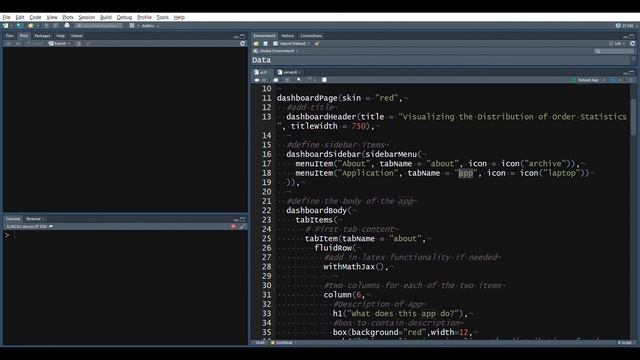Click the back navigation arrow in editor
The image size is (640, 360).
pyautogui.click(x=257, y=80)
